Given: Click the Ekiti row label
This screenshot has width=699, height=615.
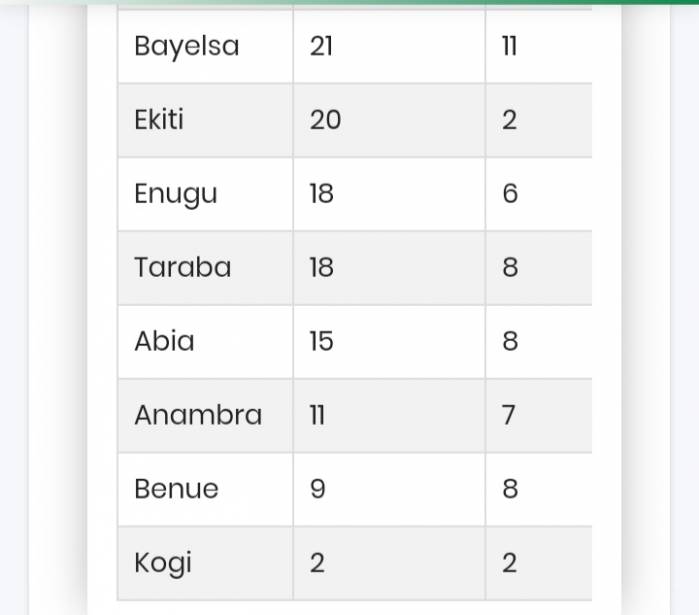Looking at the screenshot, I should [x=159, y=120].
